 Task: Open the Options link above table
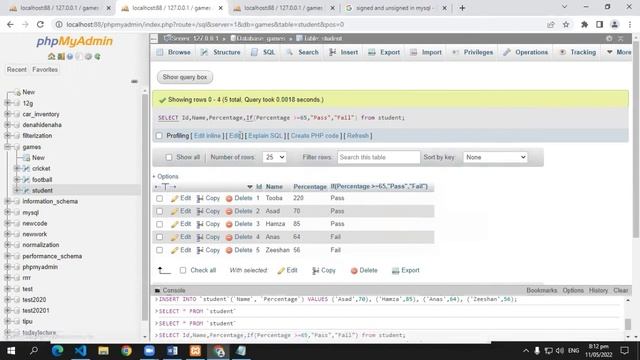[x=168, y=177]
